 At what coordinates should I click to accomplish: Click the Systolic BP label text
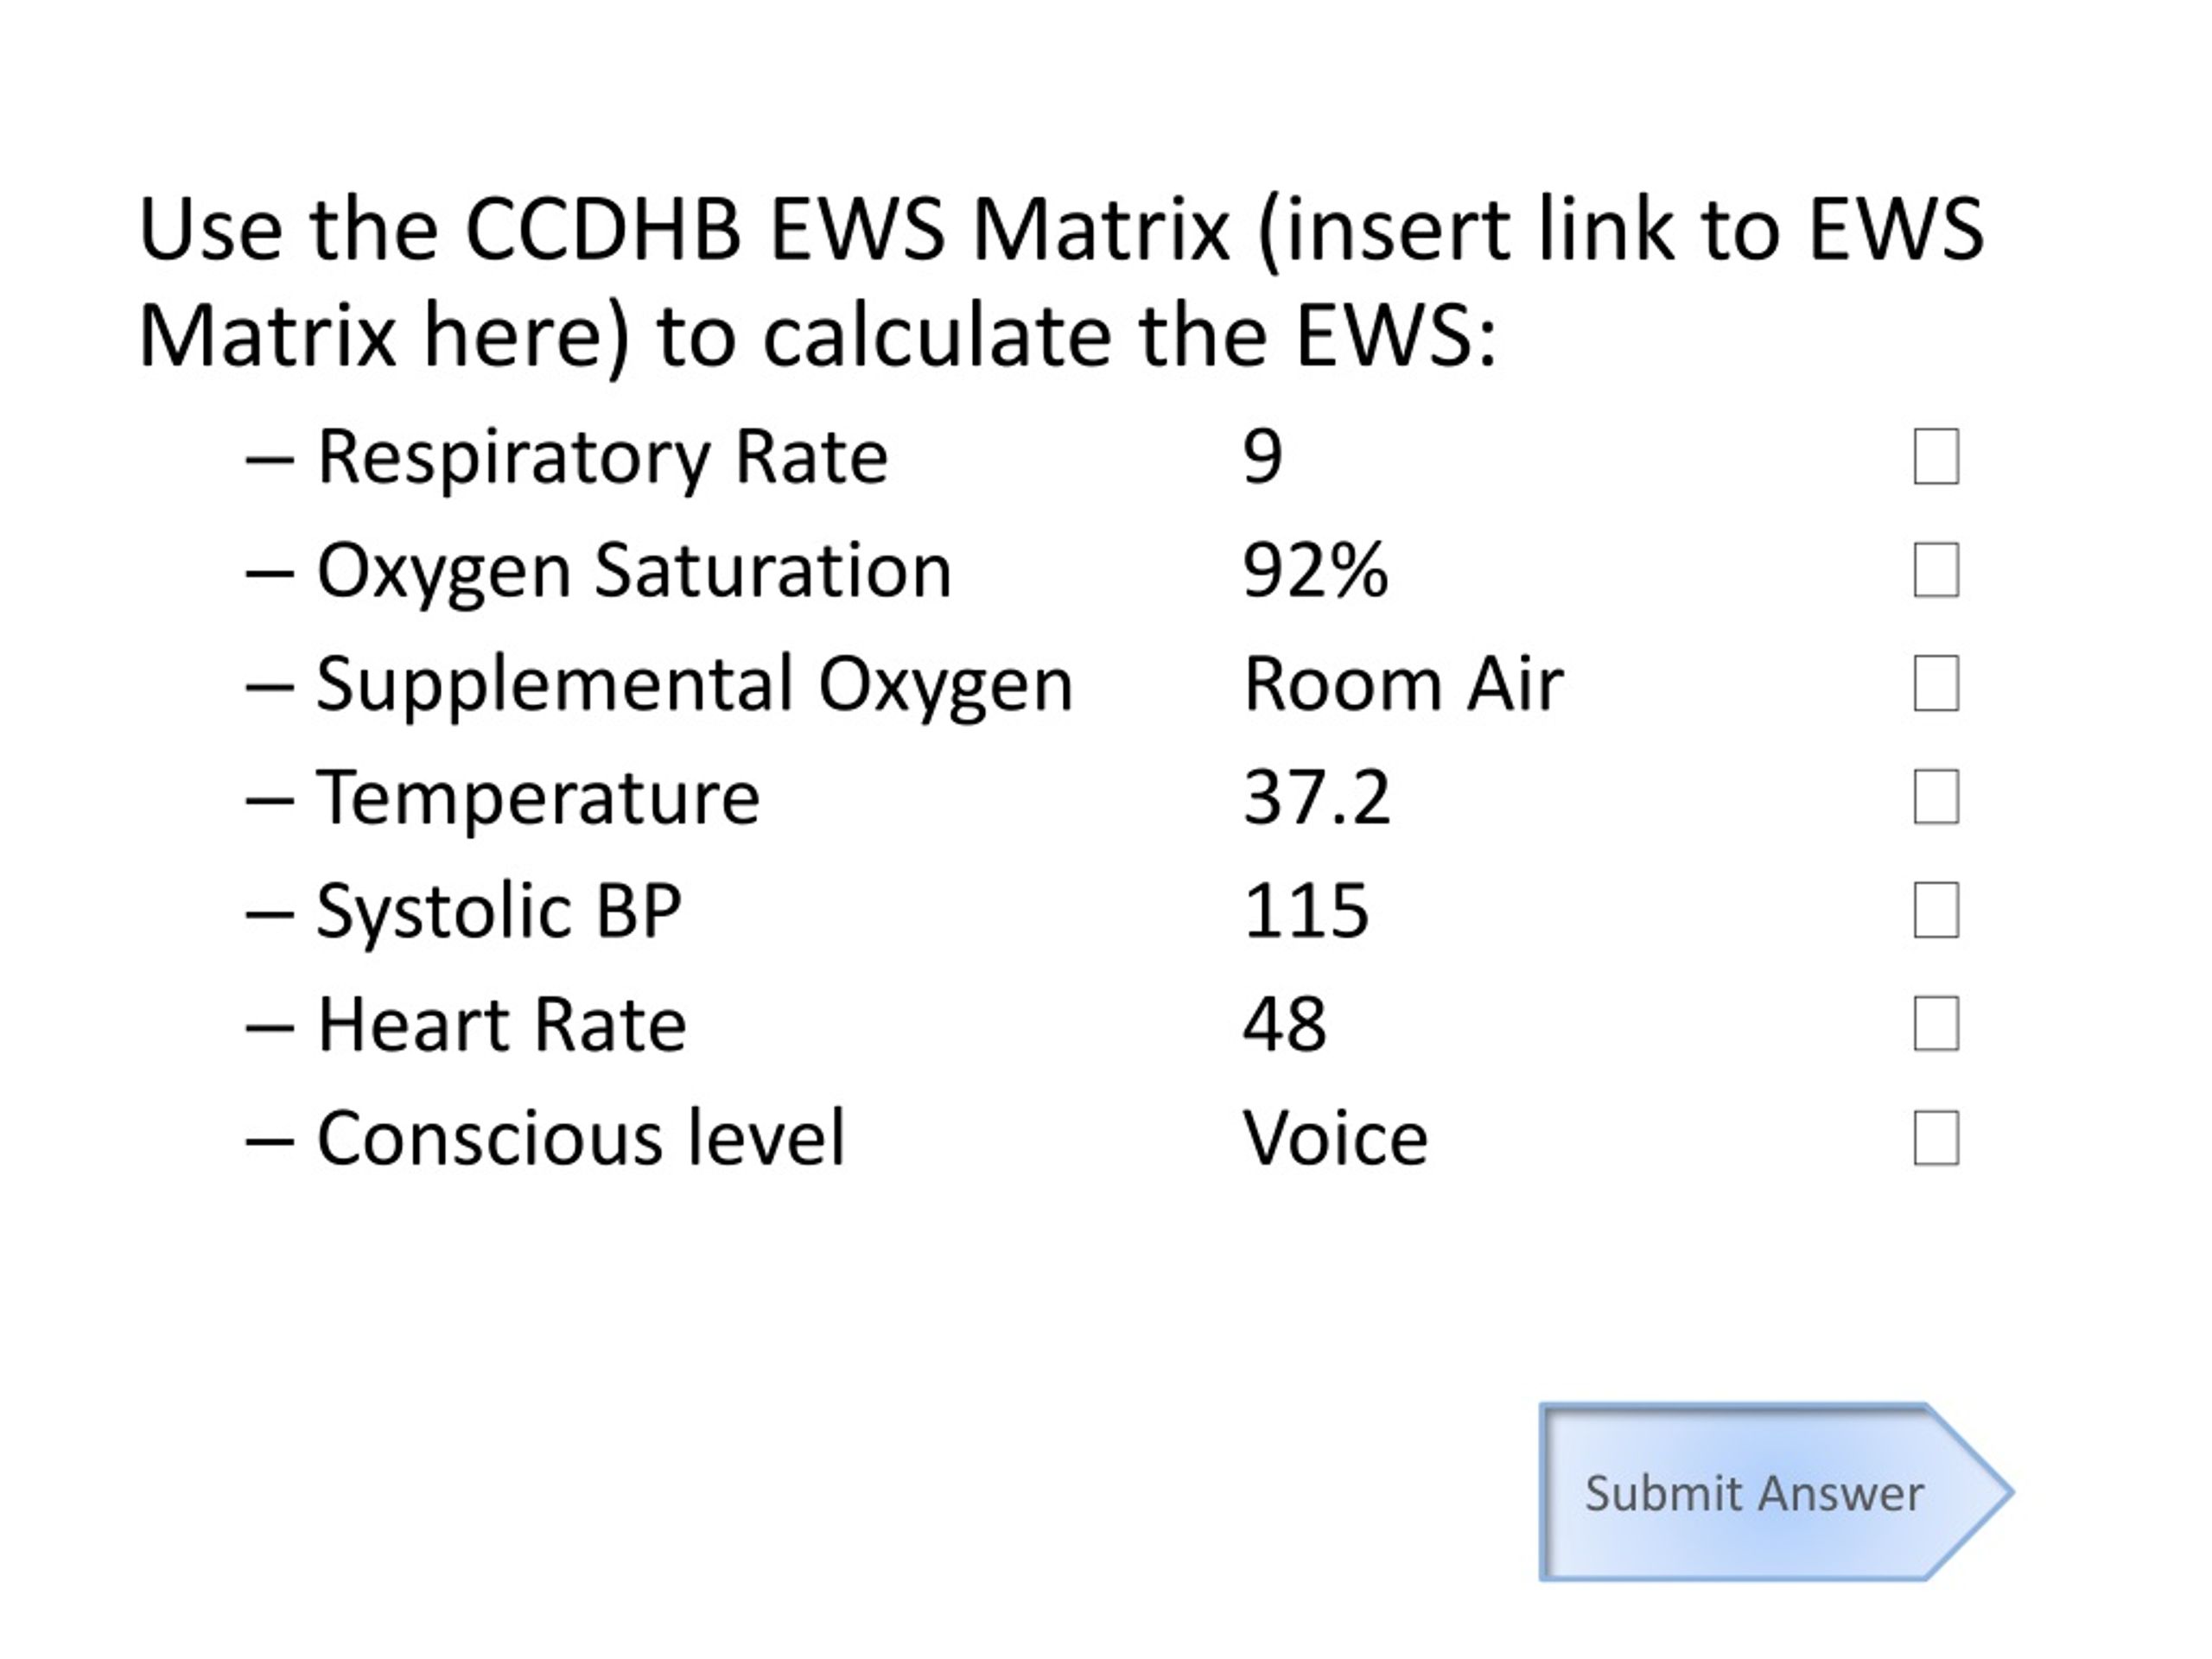[x=499, y=912]
